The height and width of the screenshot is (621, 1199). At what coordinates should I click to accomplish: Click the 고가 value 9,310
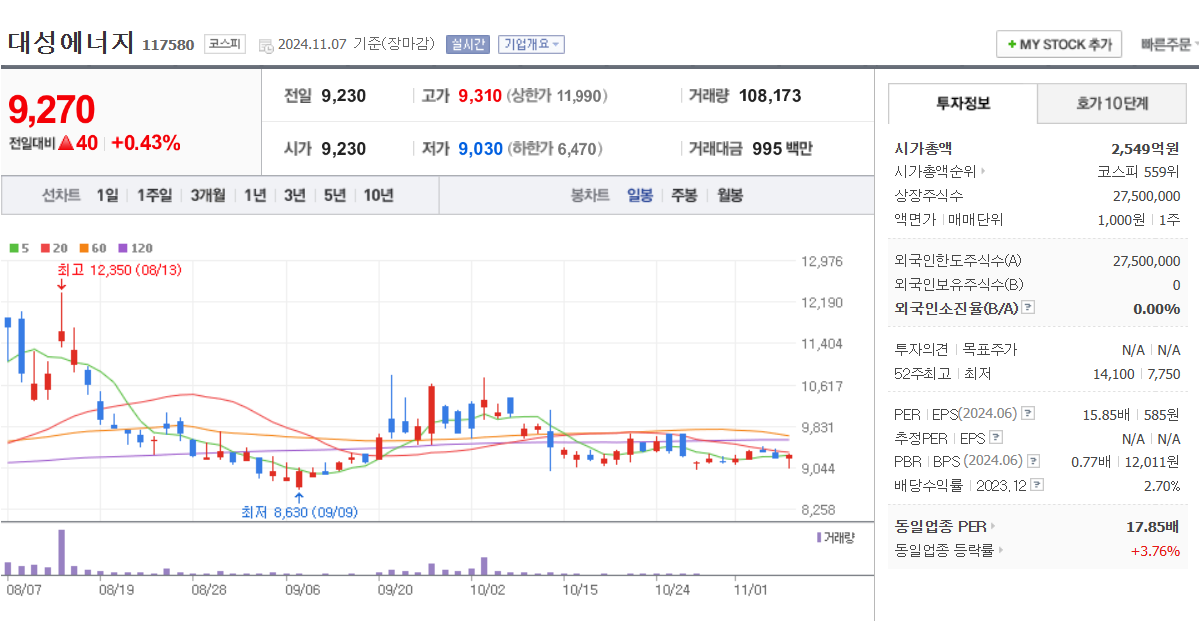coord(479,96)
